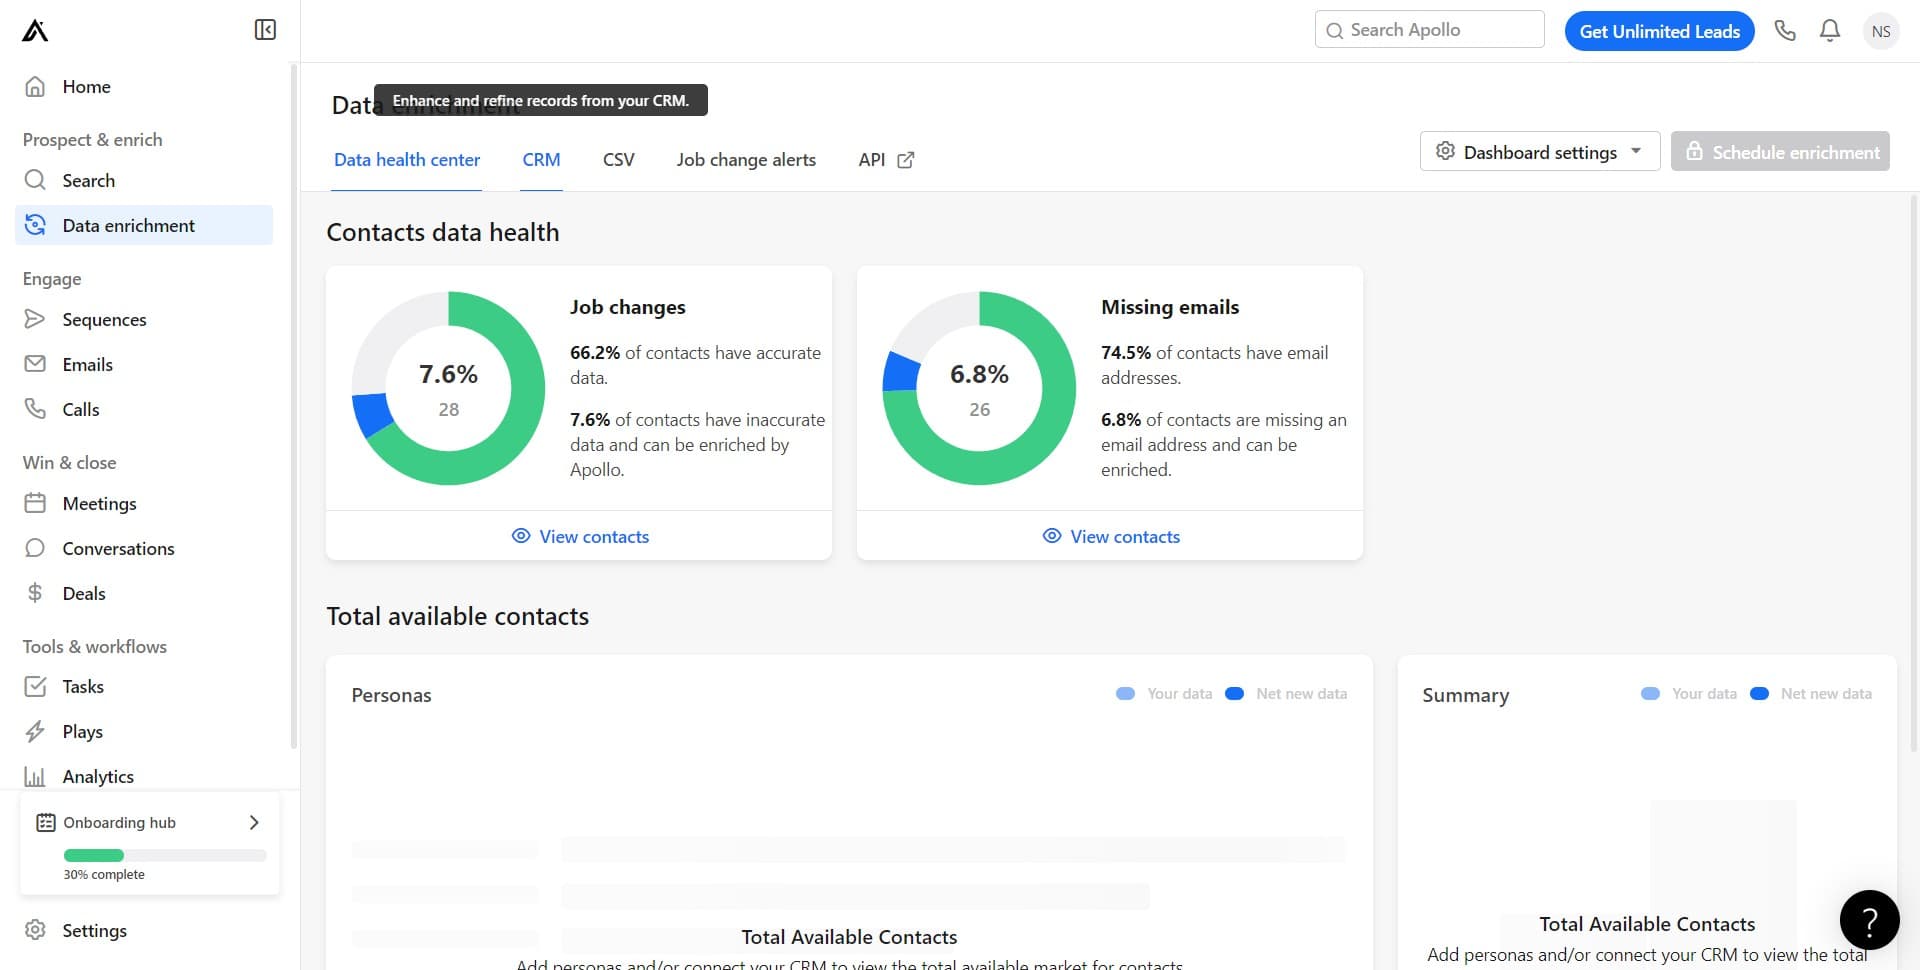Collapse the left sidebar
Screen dimensions: 1920x970
click(x=265, y=30)
